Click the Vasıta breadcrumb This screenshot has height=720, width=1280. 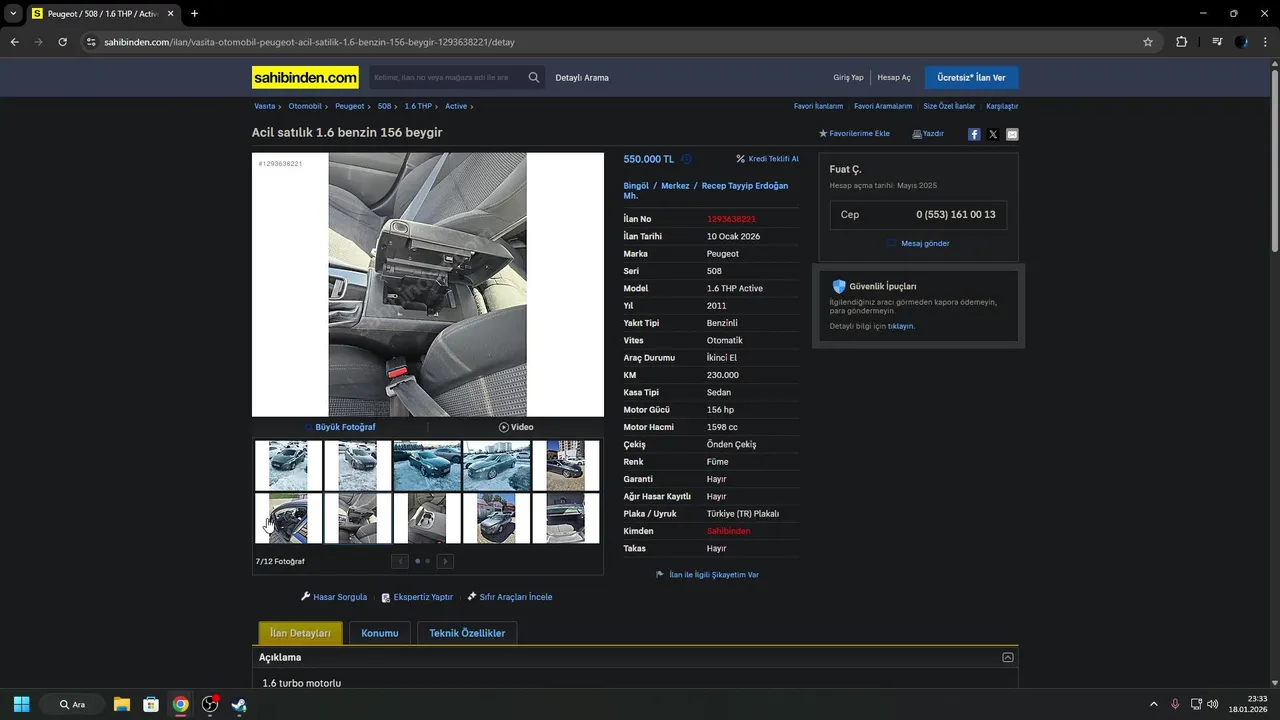[x=264, y=106]
